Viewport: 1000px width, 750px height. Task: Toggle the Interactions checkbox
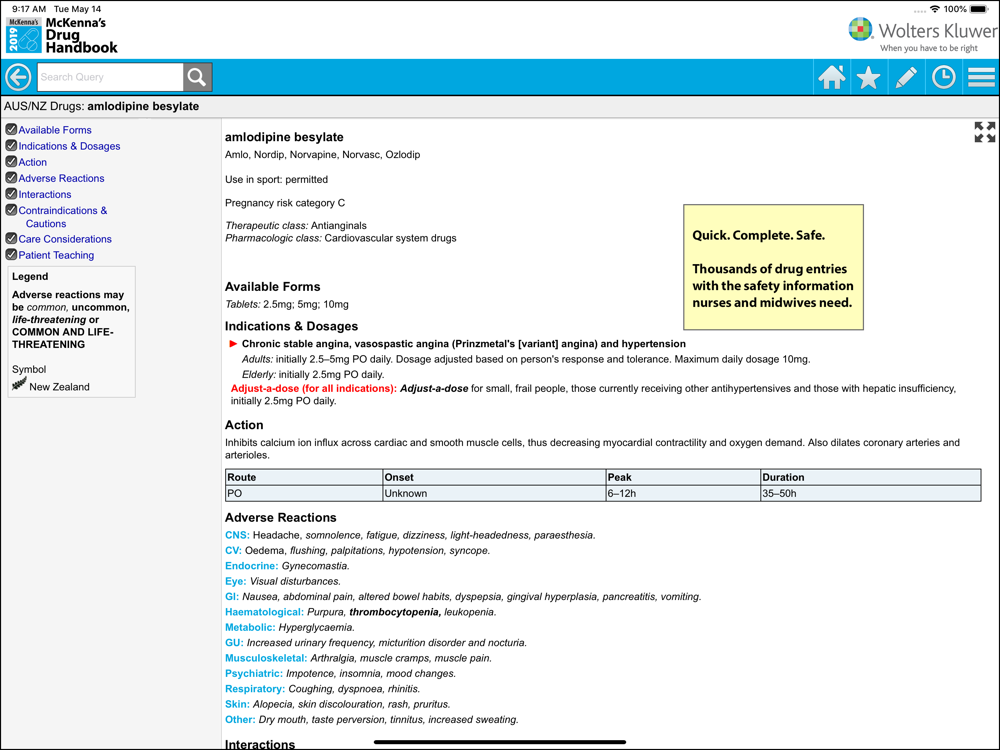pyautogui.click(x=11, y=193)
